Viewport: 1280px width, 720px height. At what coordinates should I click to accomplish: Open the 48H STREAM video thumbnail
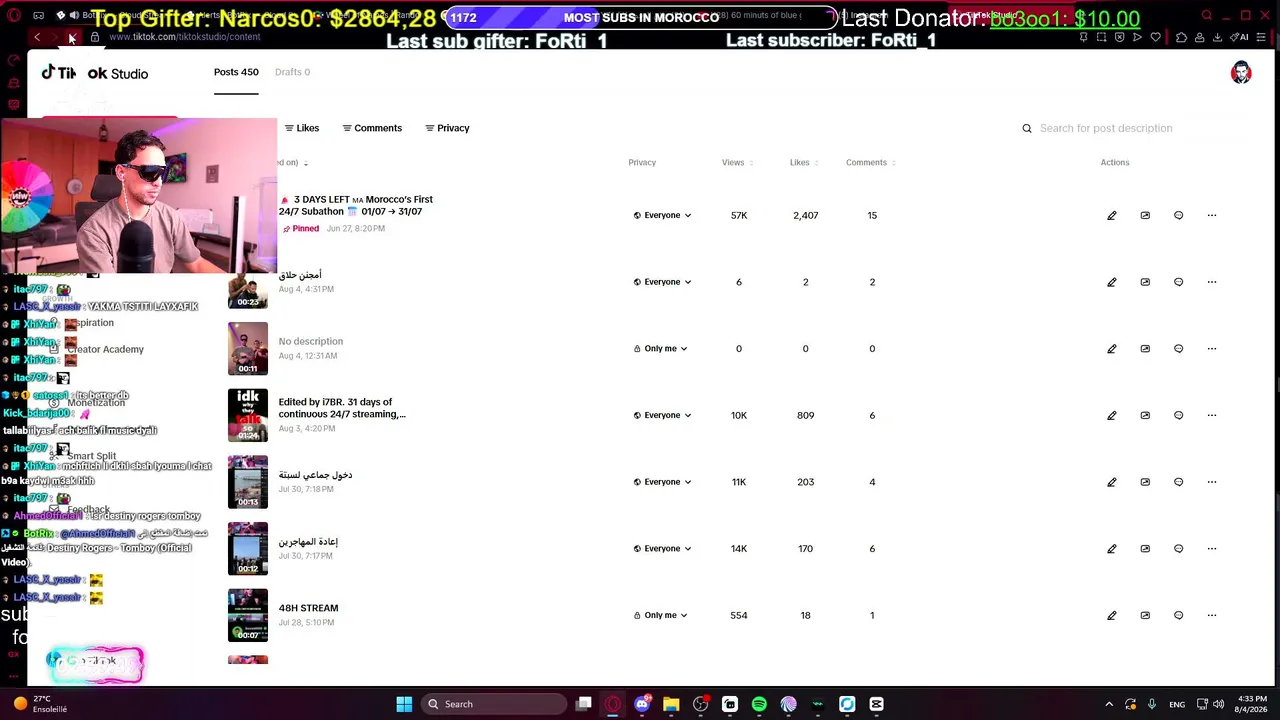pos(248,615)
